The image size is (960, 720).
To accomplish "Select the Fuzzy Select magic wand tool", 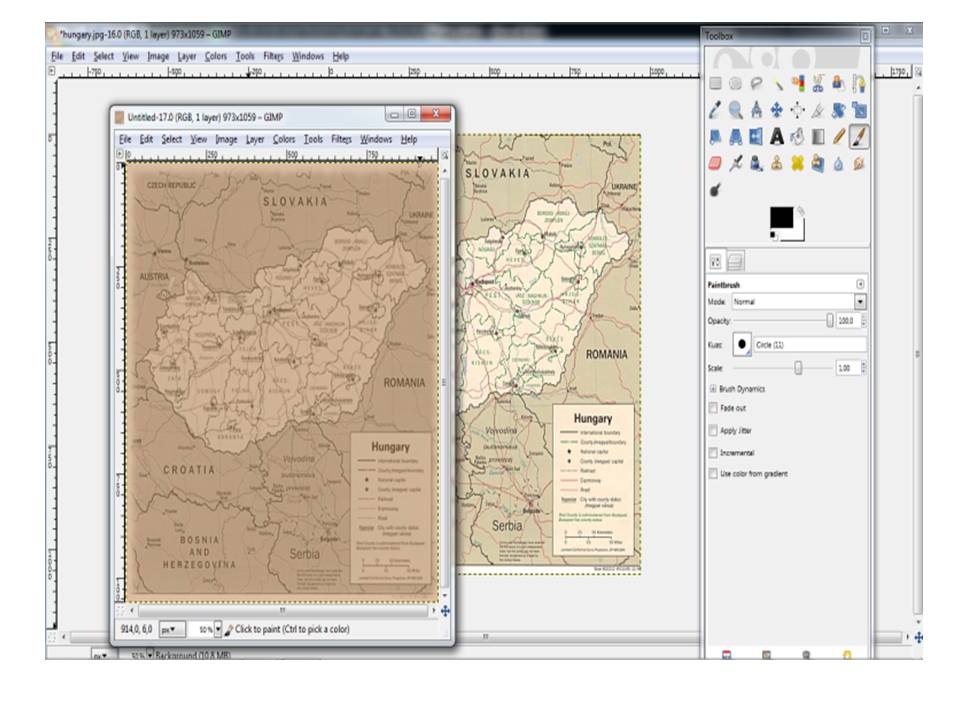I will (x=777, y=83).
